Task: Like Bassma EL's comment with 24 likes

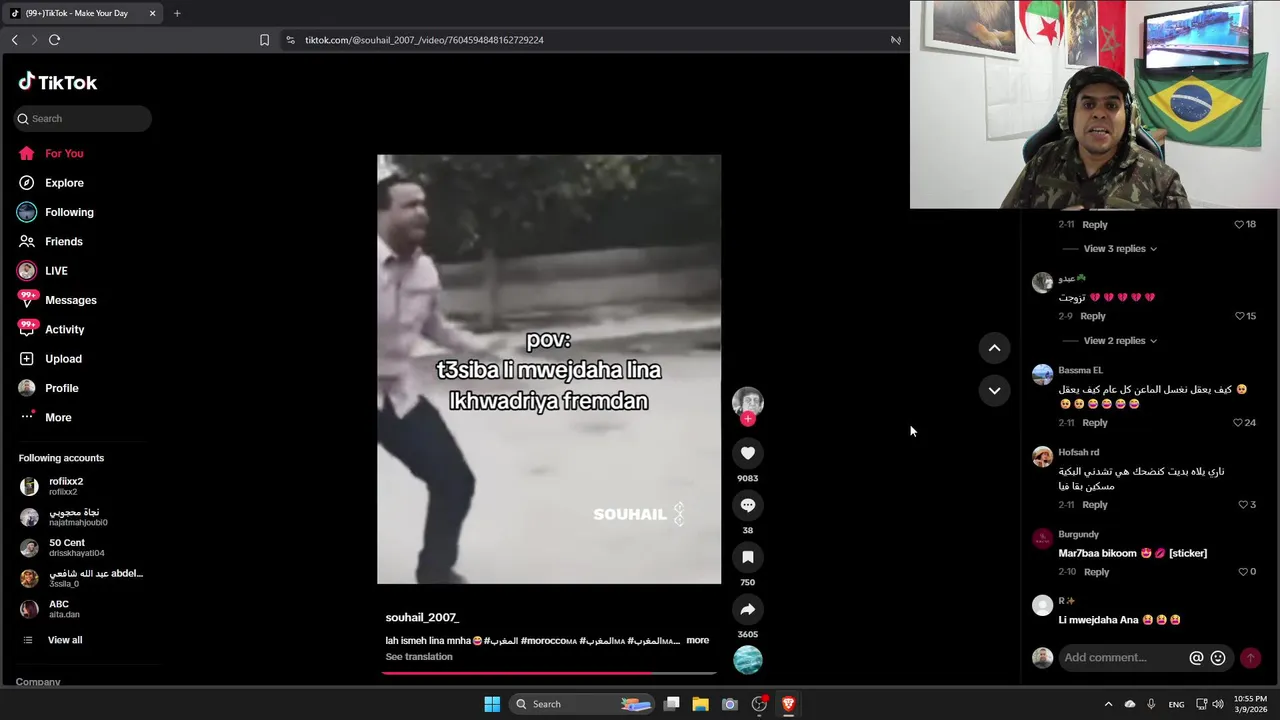Action: coord(1238,423)
